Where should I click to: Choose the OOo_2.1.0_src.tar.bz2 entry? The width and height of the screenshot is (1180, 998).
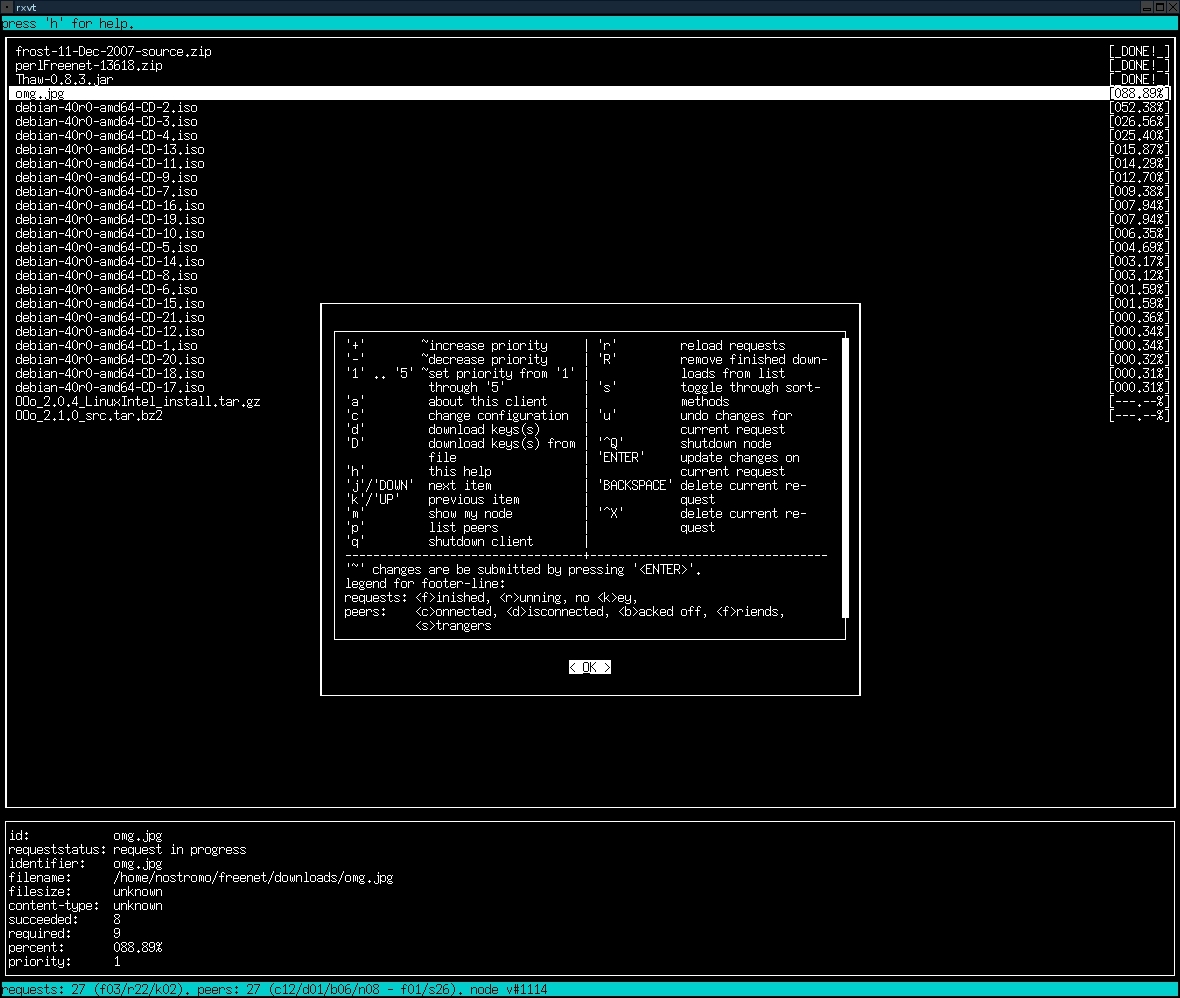point(88,415)
